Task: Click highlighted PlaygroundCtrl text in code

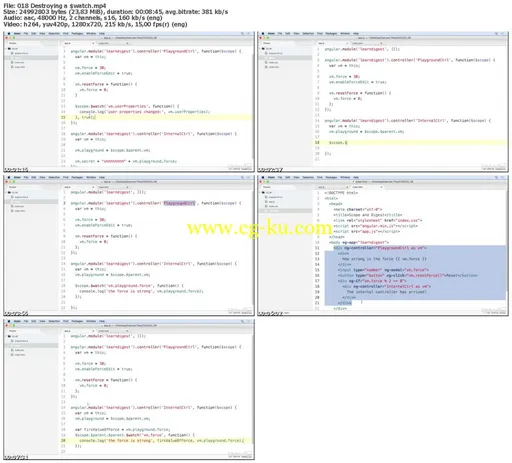Action: 179,203
